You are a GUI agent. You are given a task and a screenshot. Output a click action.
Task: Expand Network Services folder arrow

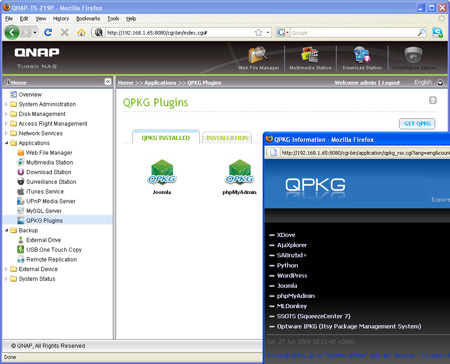pyautogui.click(x=6, y=133)
